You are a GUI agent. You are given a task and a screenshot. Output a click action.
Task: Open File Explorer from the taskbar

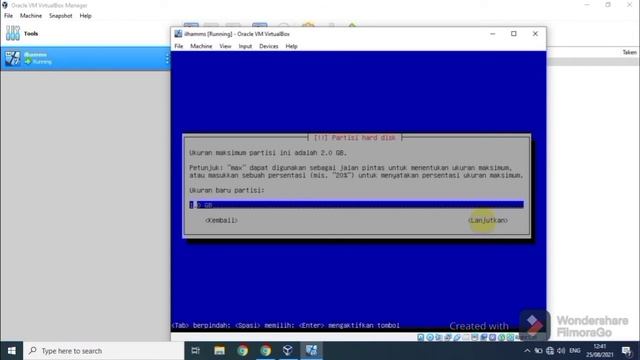(x=220, y=351)
